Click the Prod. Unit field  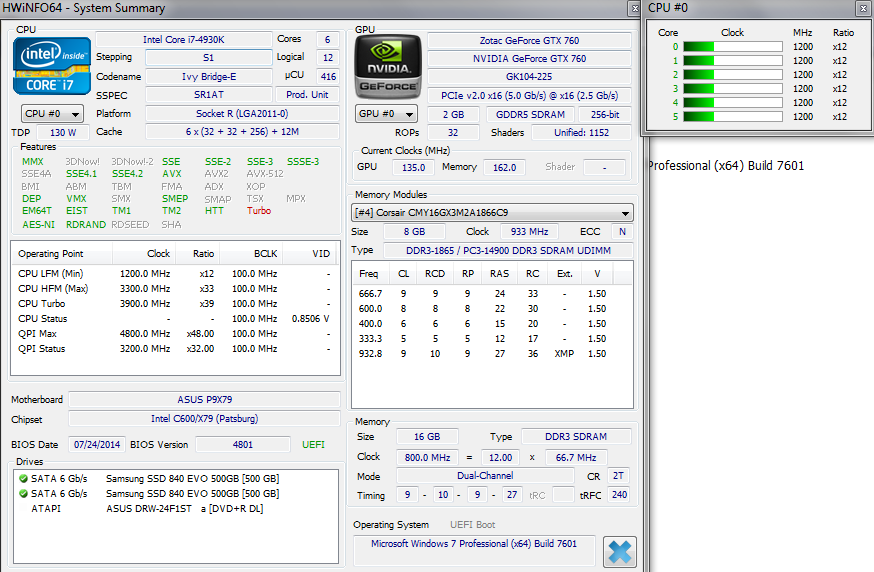(307, 95)
